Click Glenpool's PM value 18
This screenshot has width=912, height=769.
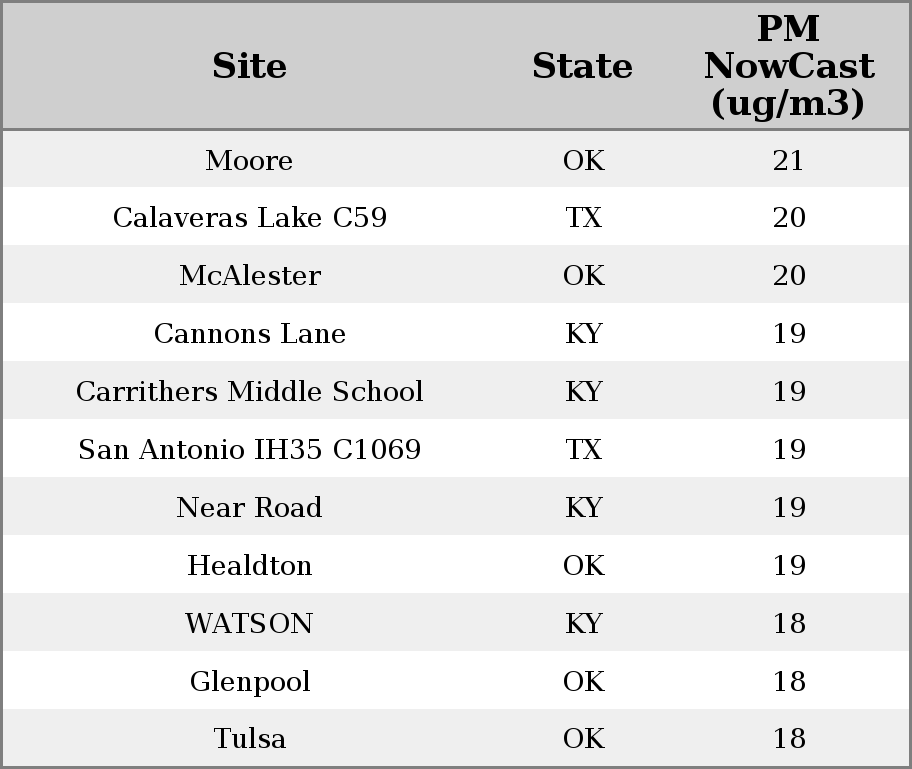789,681
